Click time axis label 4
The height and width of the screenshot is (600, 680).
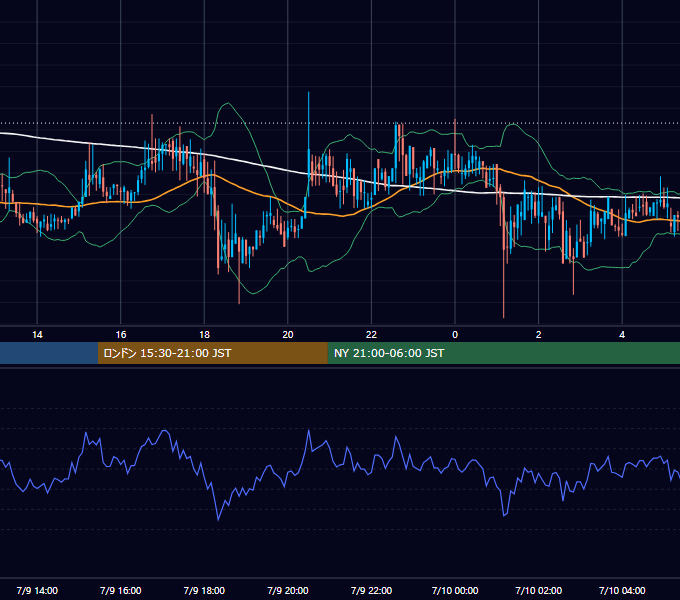(622, 335)
